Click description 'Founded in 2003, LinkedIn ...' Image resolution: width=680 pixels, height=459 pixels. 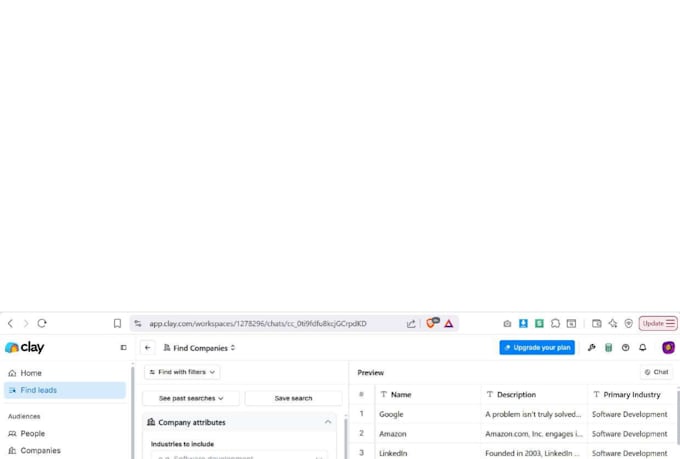pos(534,452)
